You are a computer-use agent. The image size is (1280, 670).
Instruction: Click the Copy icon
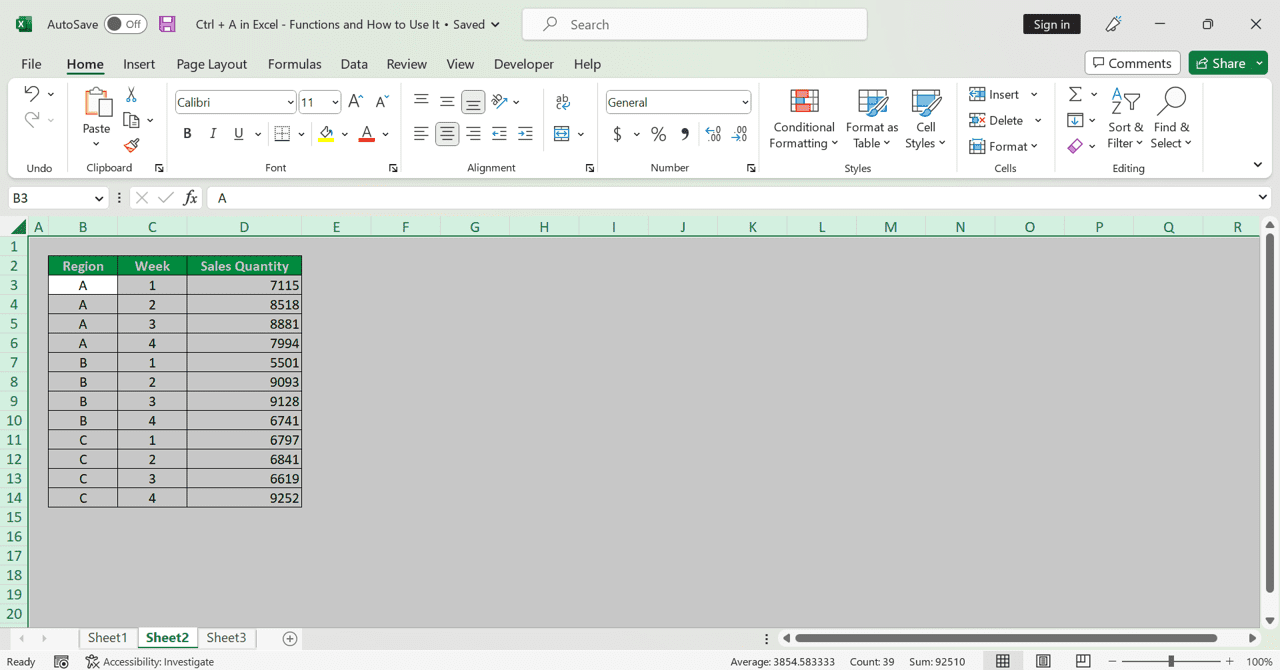tap(131, 120)
